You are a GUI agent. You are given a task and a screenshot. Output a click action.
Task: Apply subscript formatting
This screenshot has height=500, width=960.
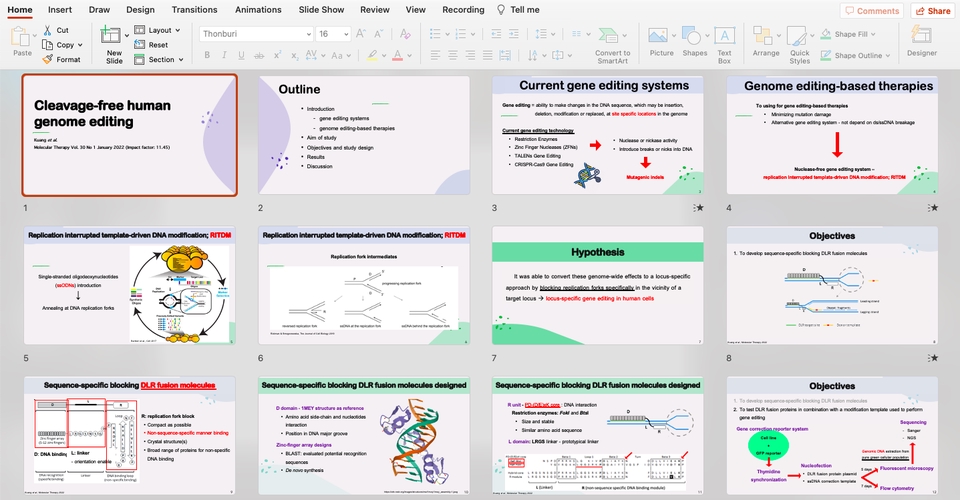pyautogui.click(x=294, y=55)
